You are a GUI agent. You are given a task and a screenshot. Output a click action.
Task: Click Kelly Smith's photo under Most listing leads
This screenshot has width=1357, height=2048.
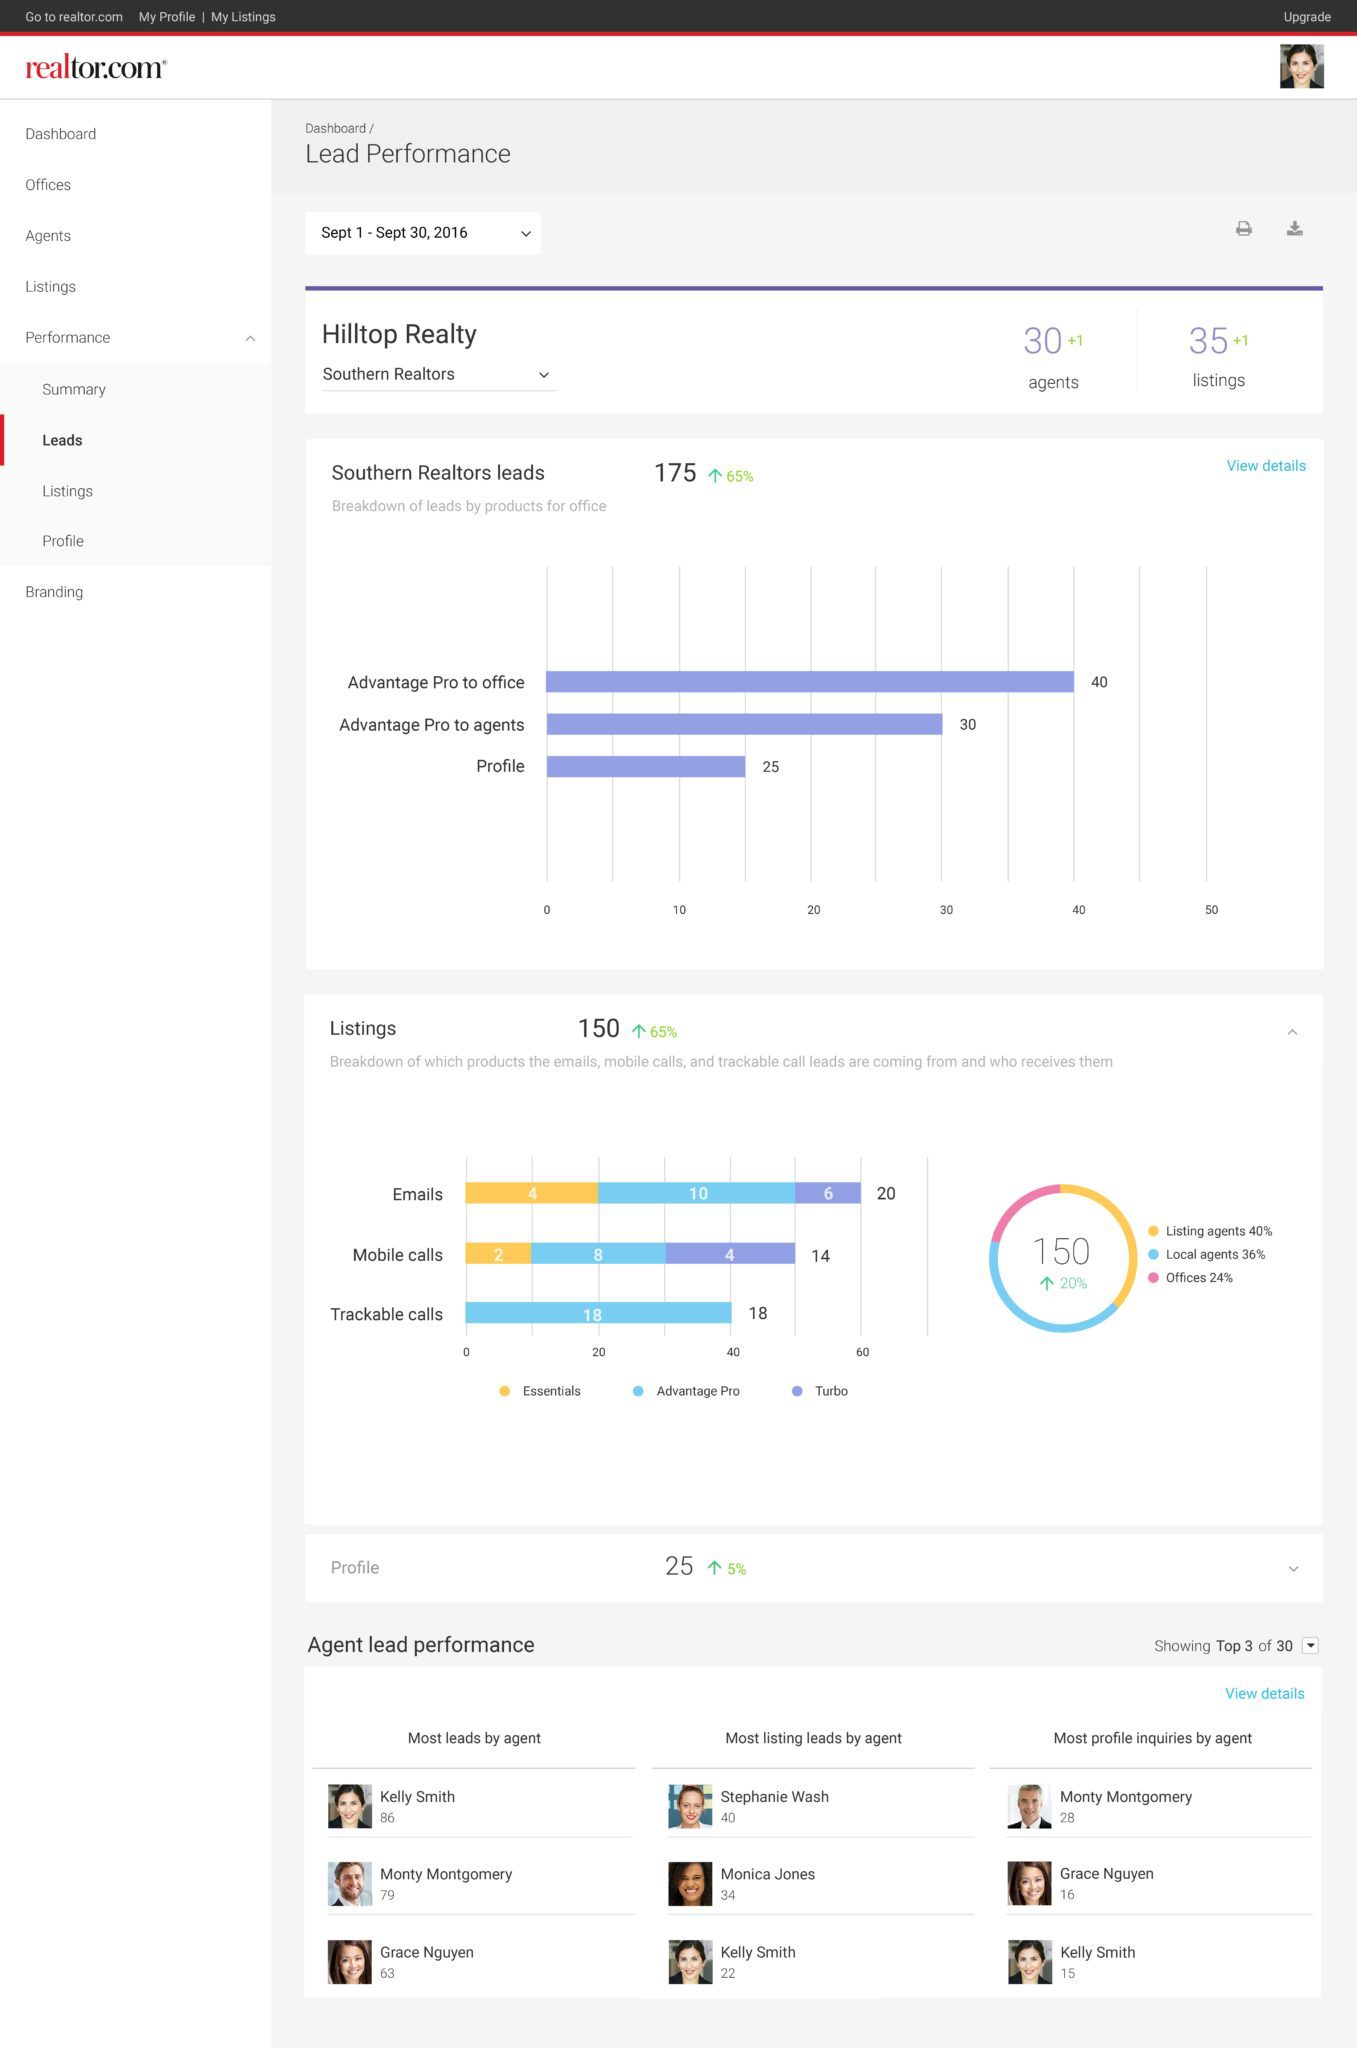[x=690, y=1961]
